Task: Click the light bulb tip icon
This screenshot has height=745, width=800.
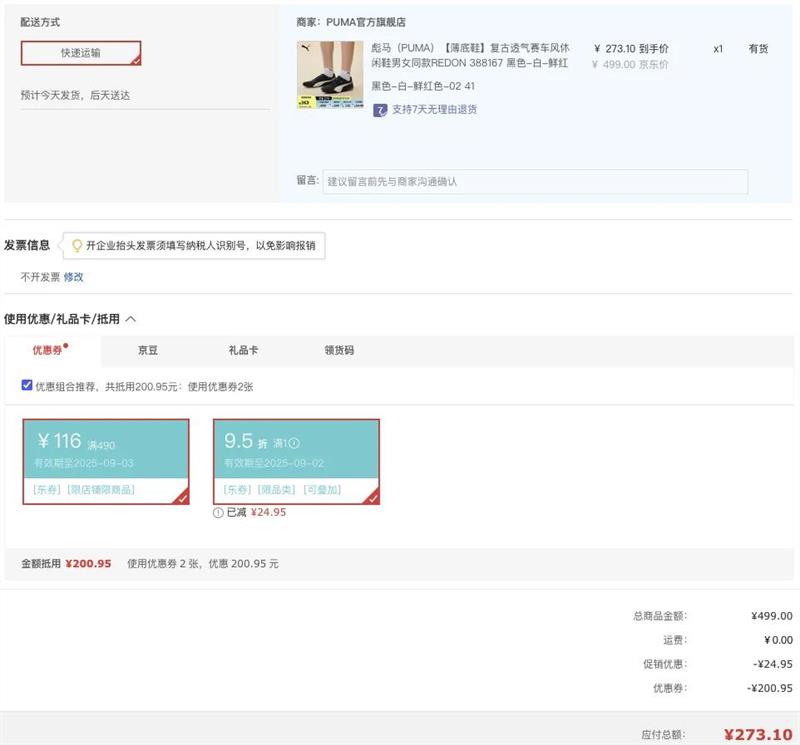Action: point(76,245)
